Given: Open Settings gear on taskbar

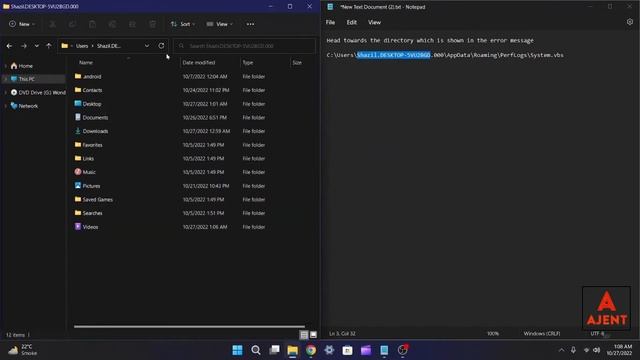Looking at the screenshot, I should [329, 350].
